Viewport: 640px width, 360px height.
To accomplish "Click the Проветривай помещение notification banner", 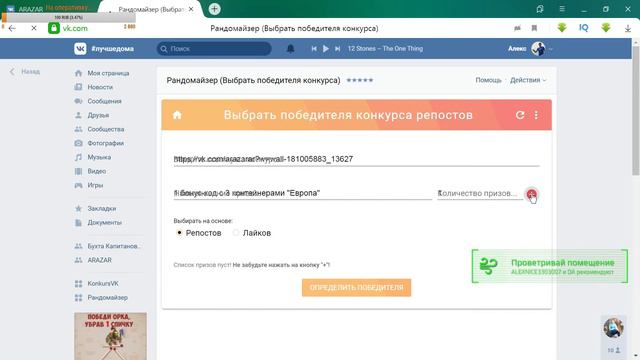I will (550, 266).
